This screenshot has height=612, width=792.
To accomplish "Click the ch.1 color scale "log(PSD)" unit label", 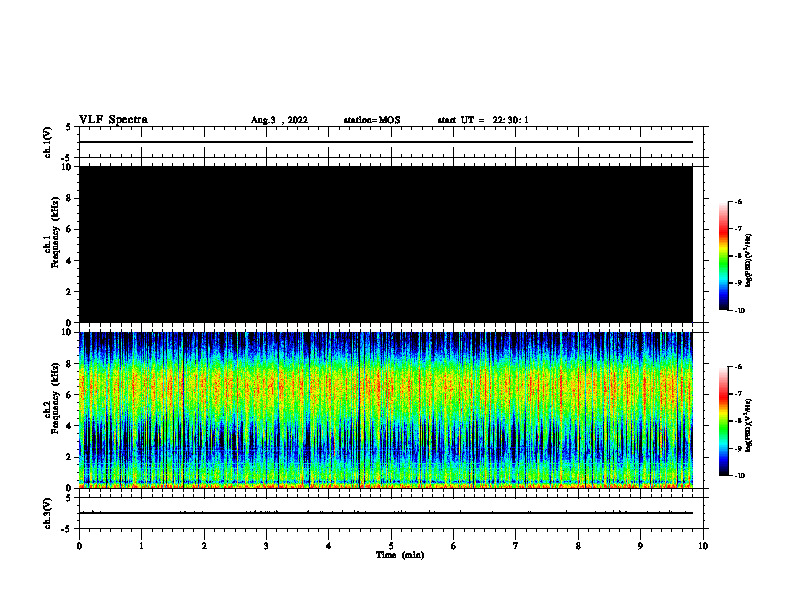I will click(749, 260).
